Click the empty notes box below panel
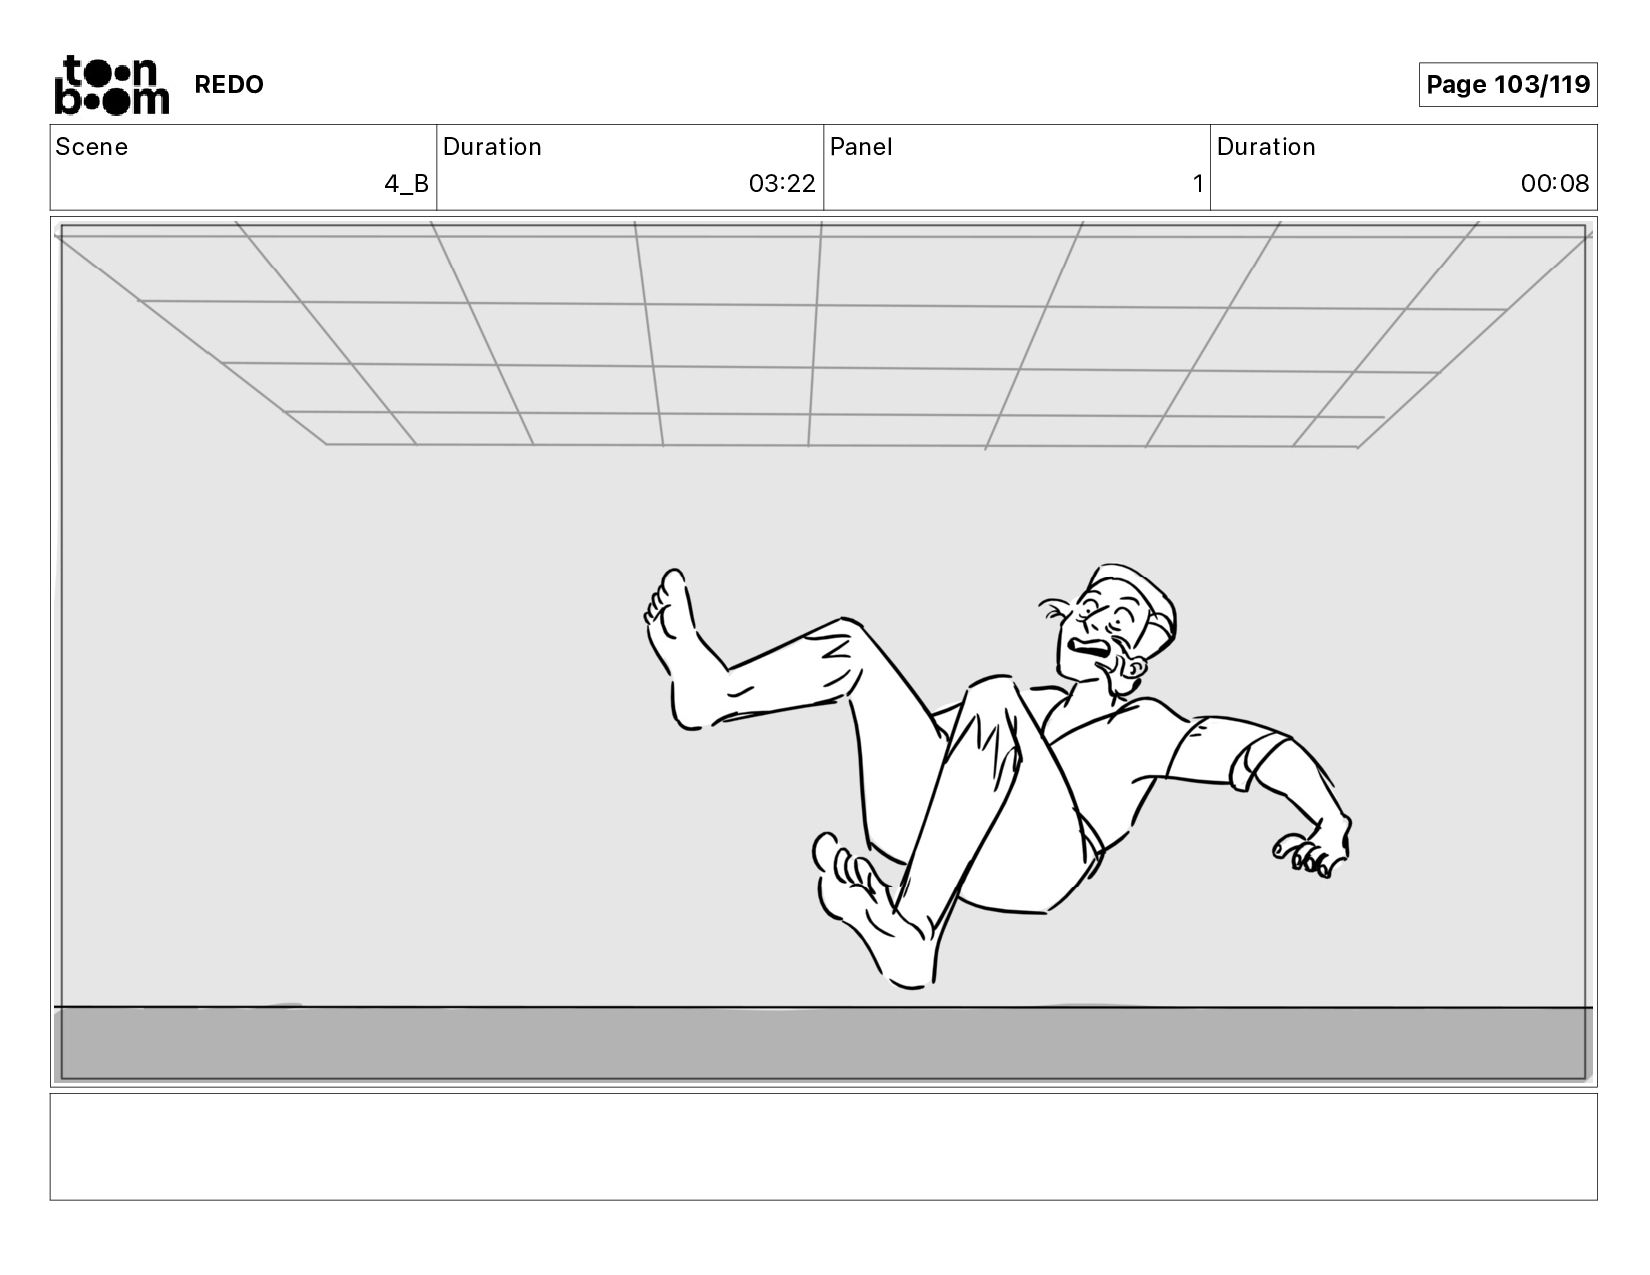Image resolution: width=1650 pixels, height=1275 pixels. [x=823, y=1147]
